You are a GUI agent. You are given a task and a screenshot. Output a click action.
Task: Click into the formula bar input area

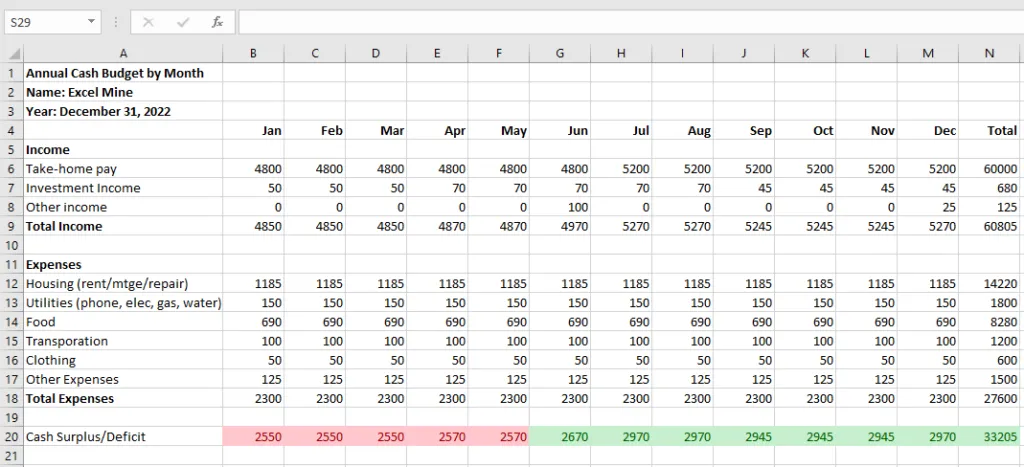pos(631,22)
